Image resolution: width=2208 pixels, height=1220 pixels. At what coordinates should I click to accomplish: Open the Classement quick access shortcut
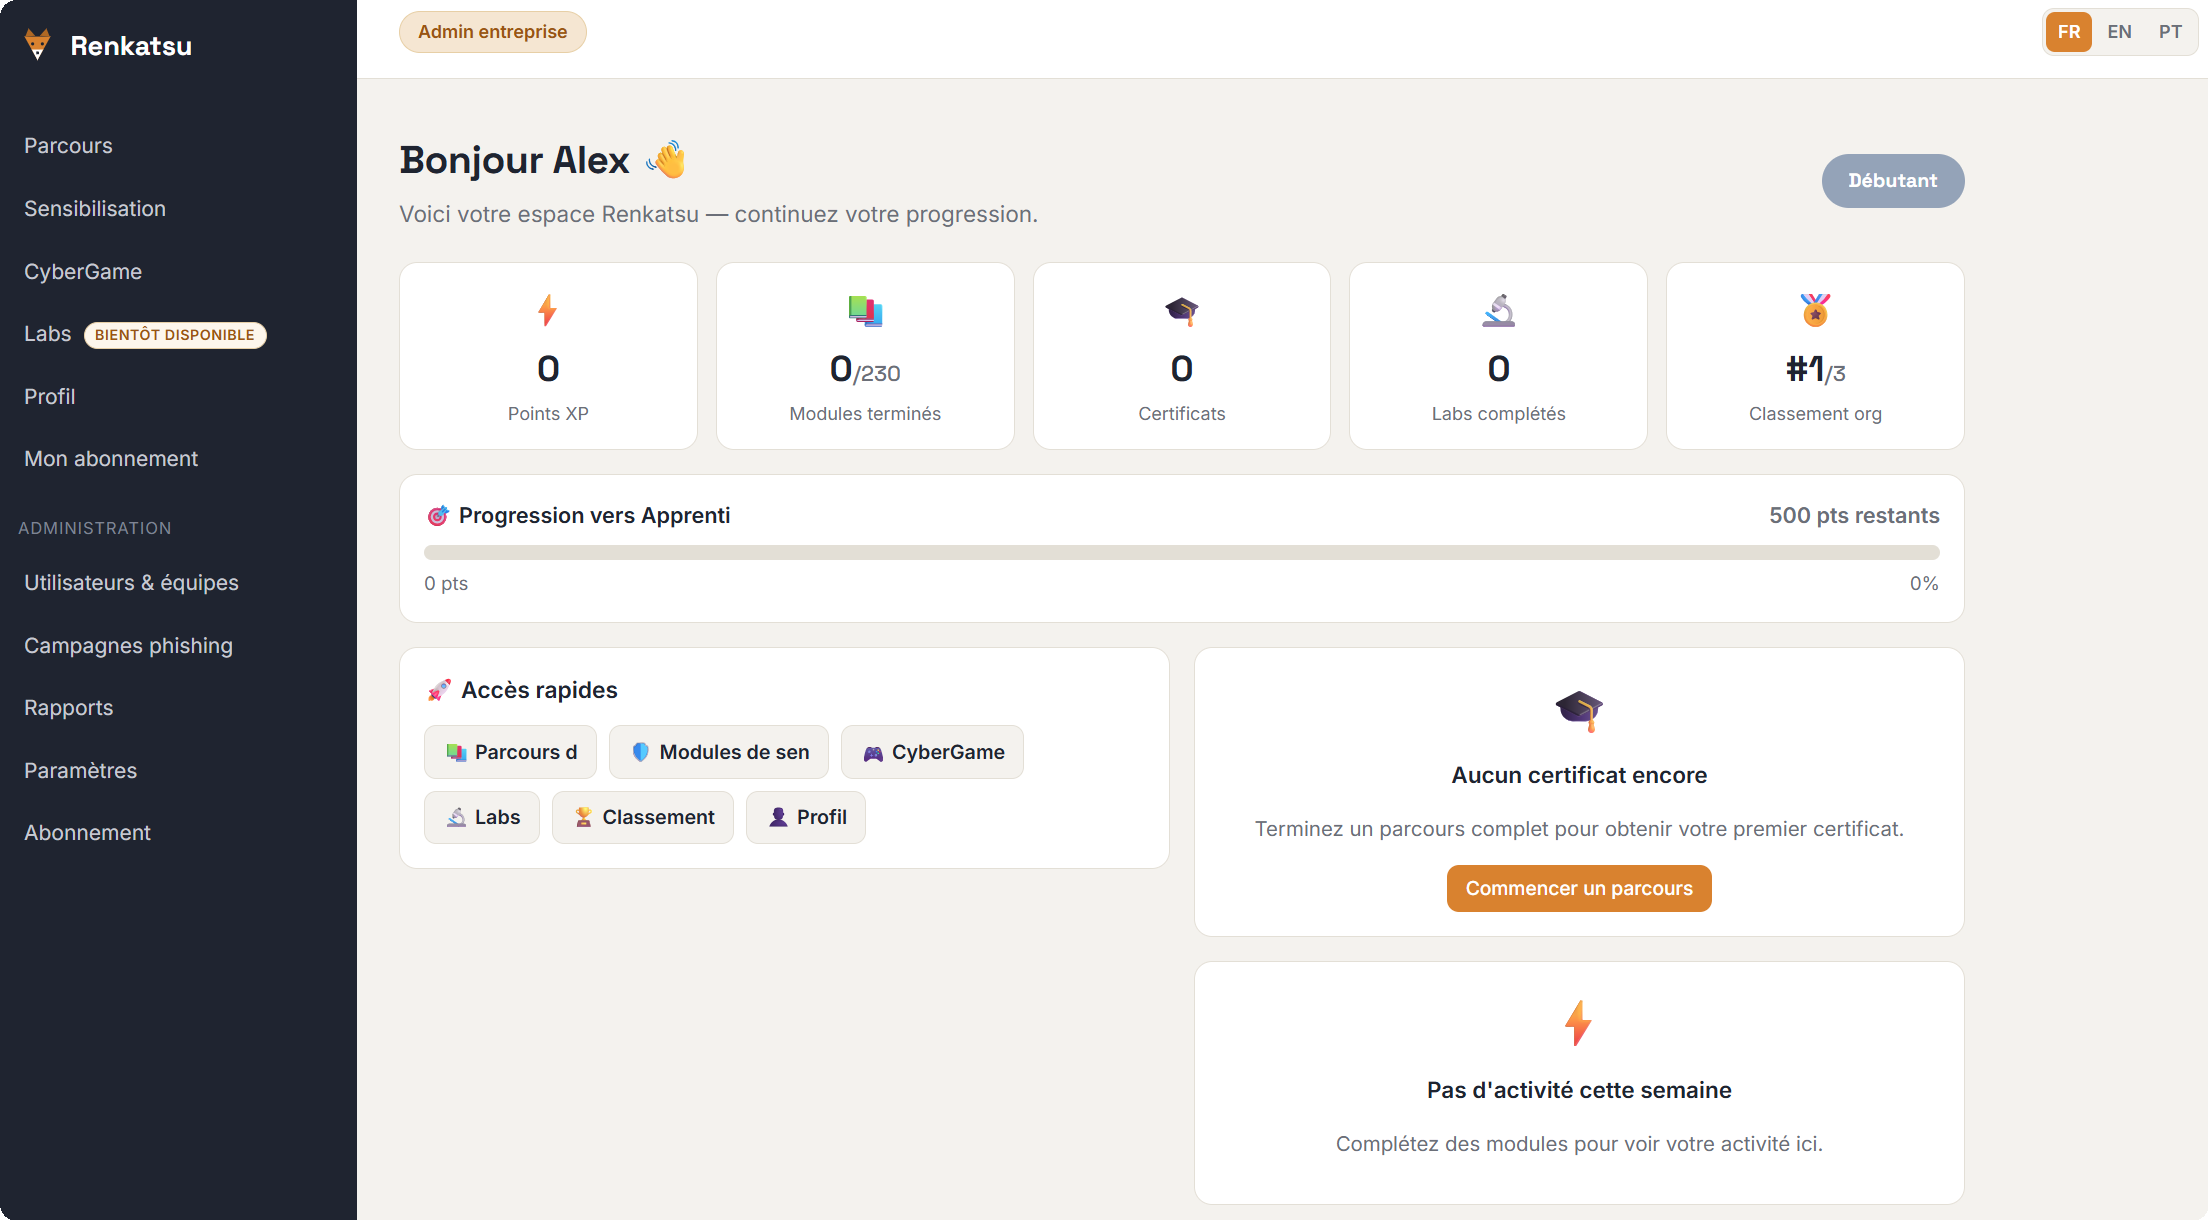pyautogui.click(x=643, y=817)
